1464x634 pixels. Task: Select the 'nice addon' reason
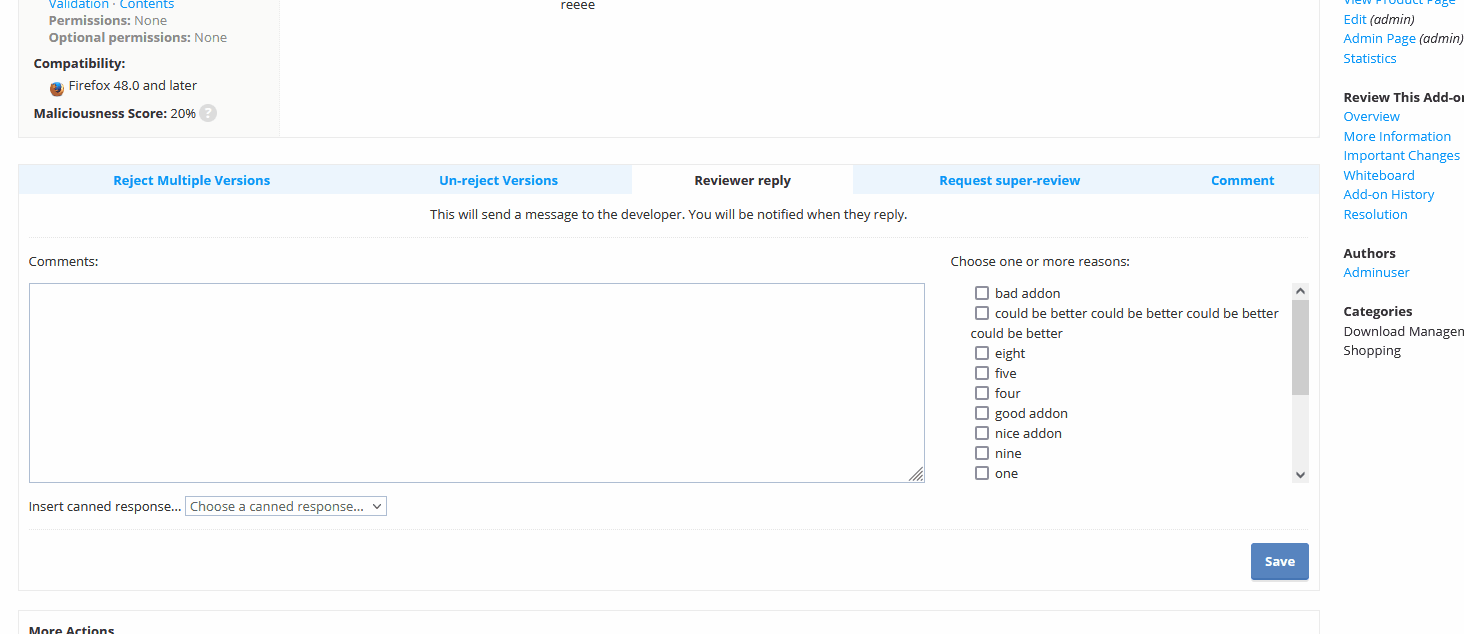981,432
